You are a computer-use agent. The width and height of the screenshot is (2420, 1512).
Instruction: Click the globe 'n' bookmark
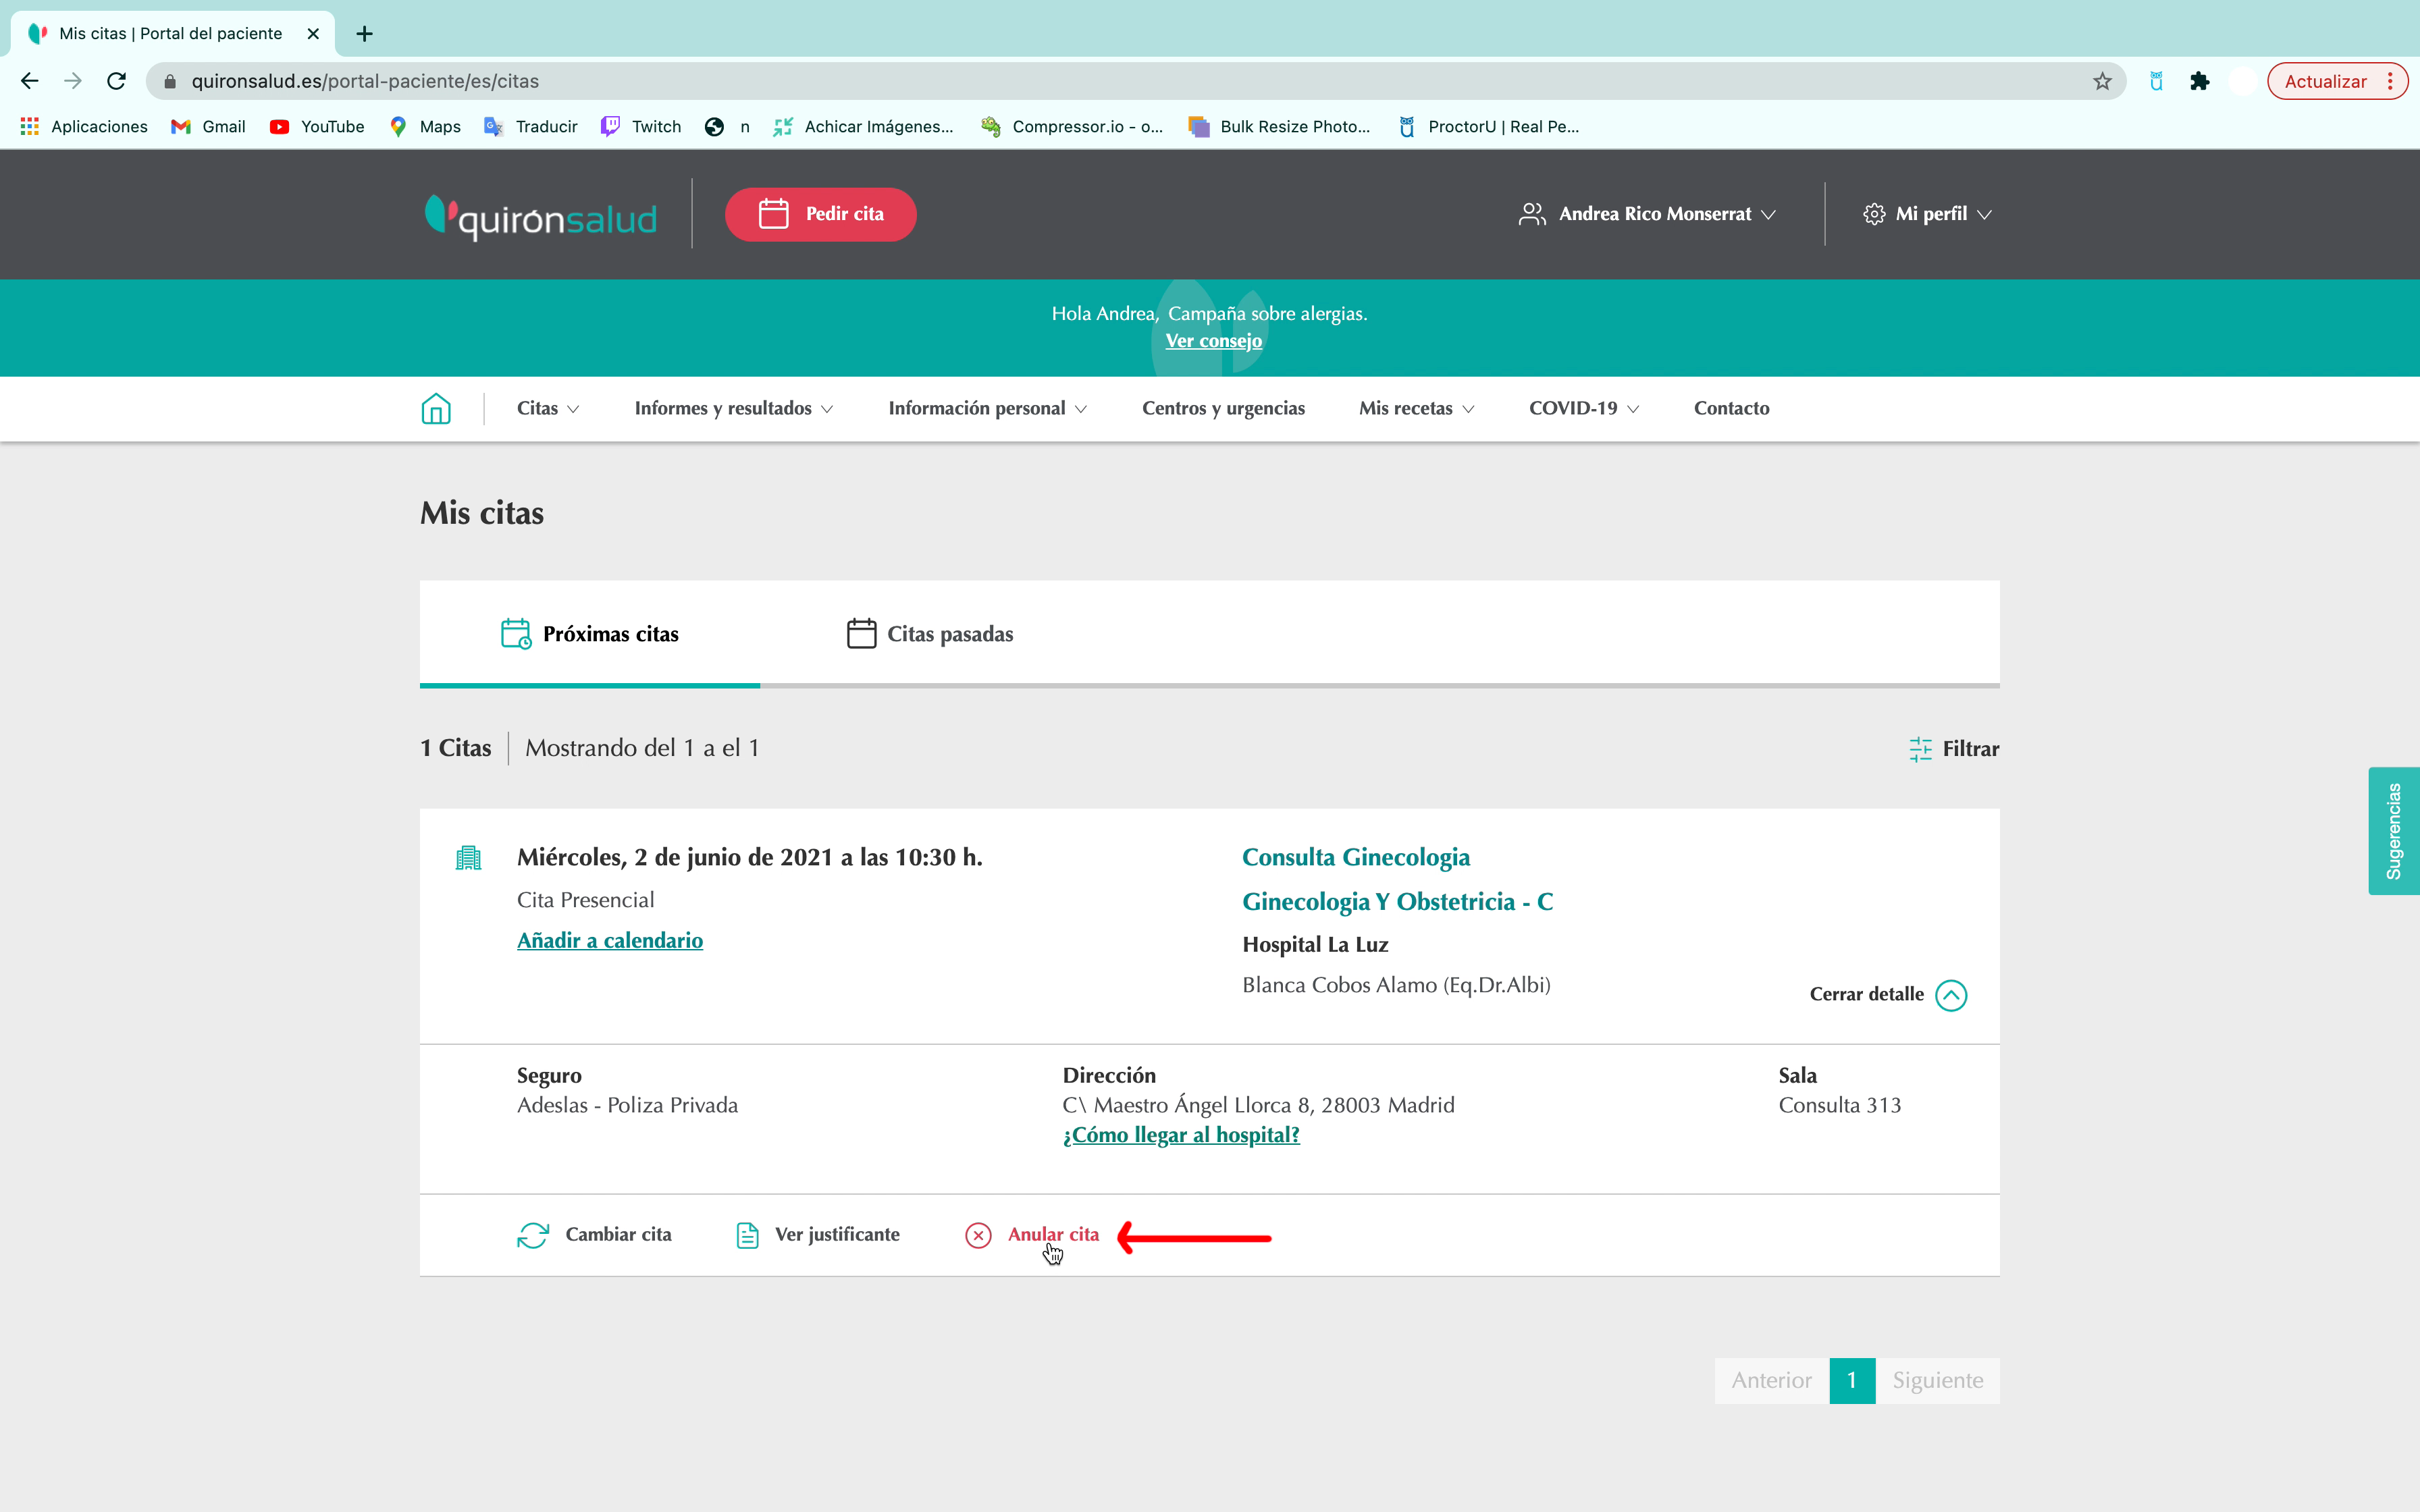point(727,126)
